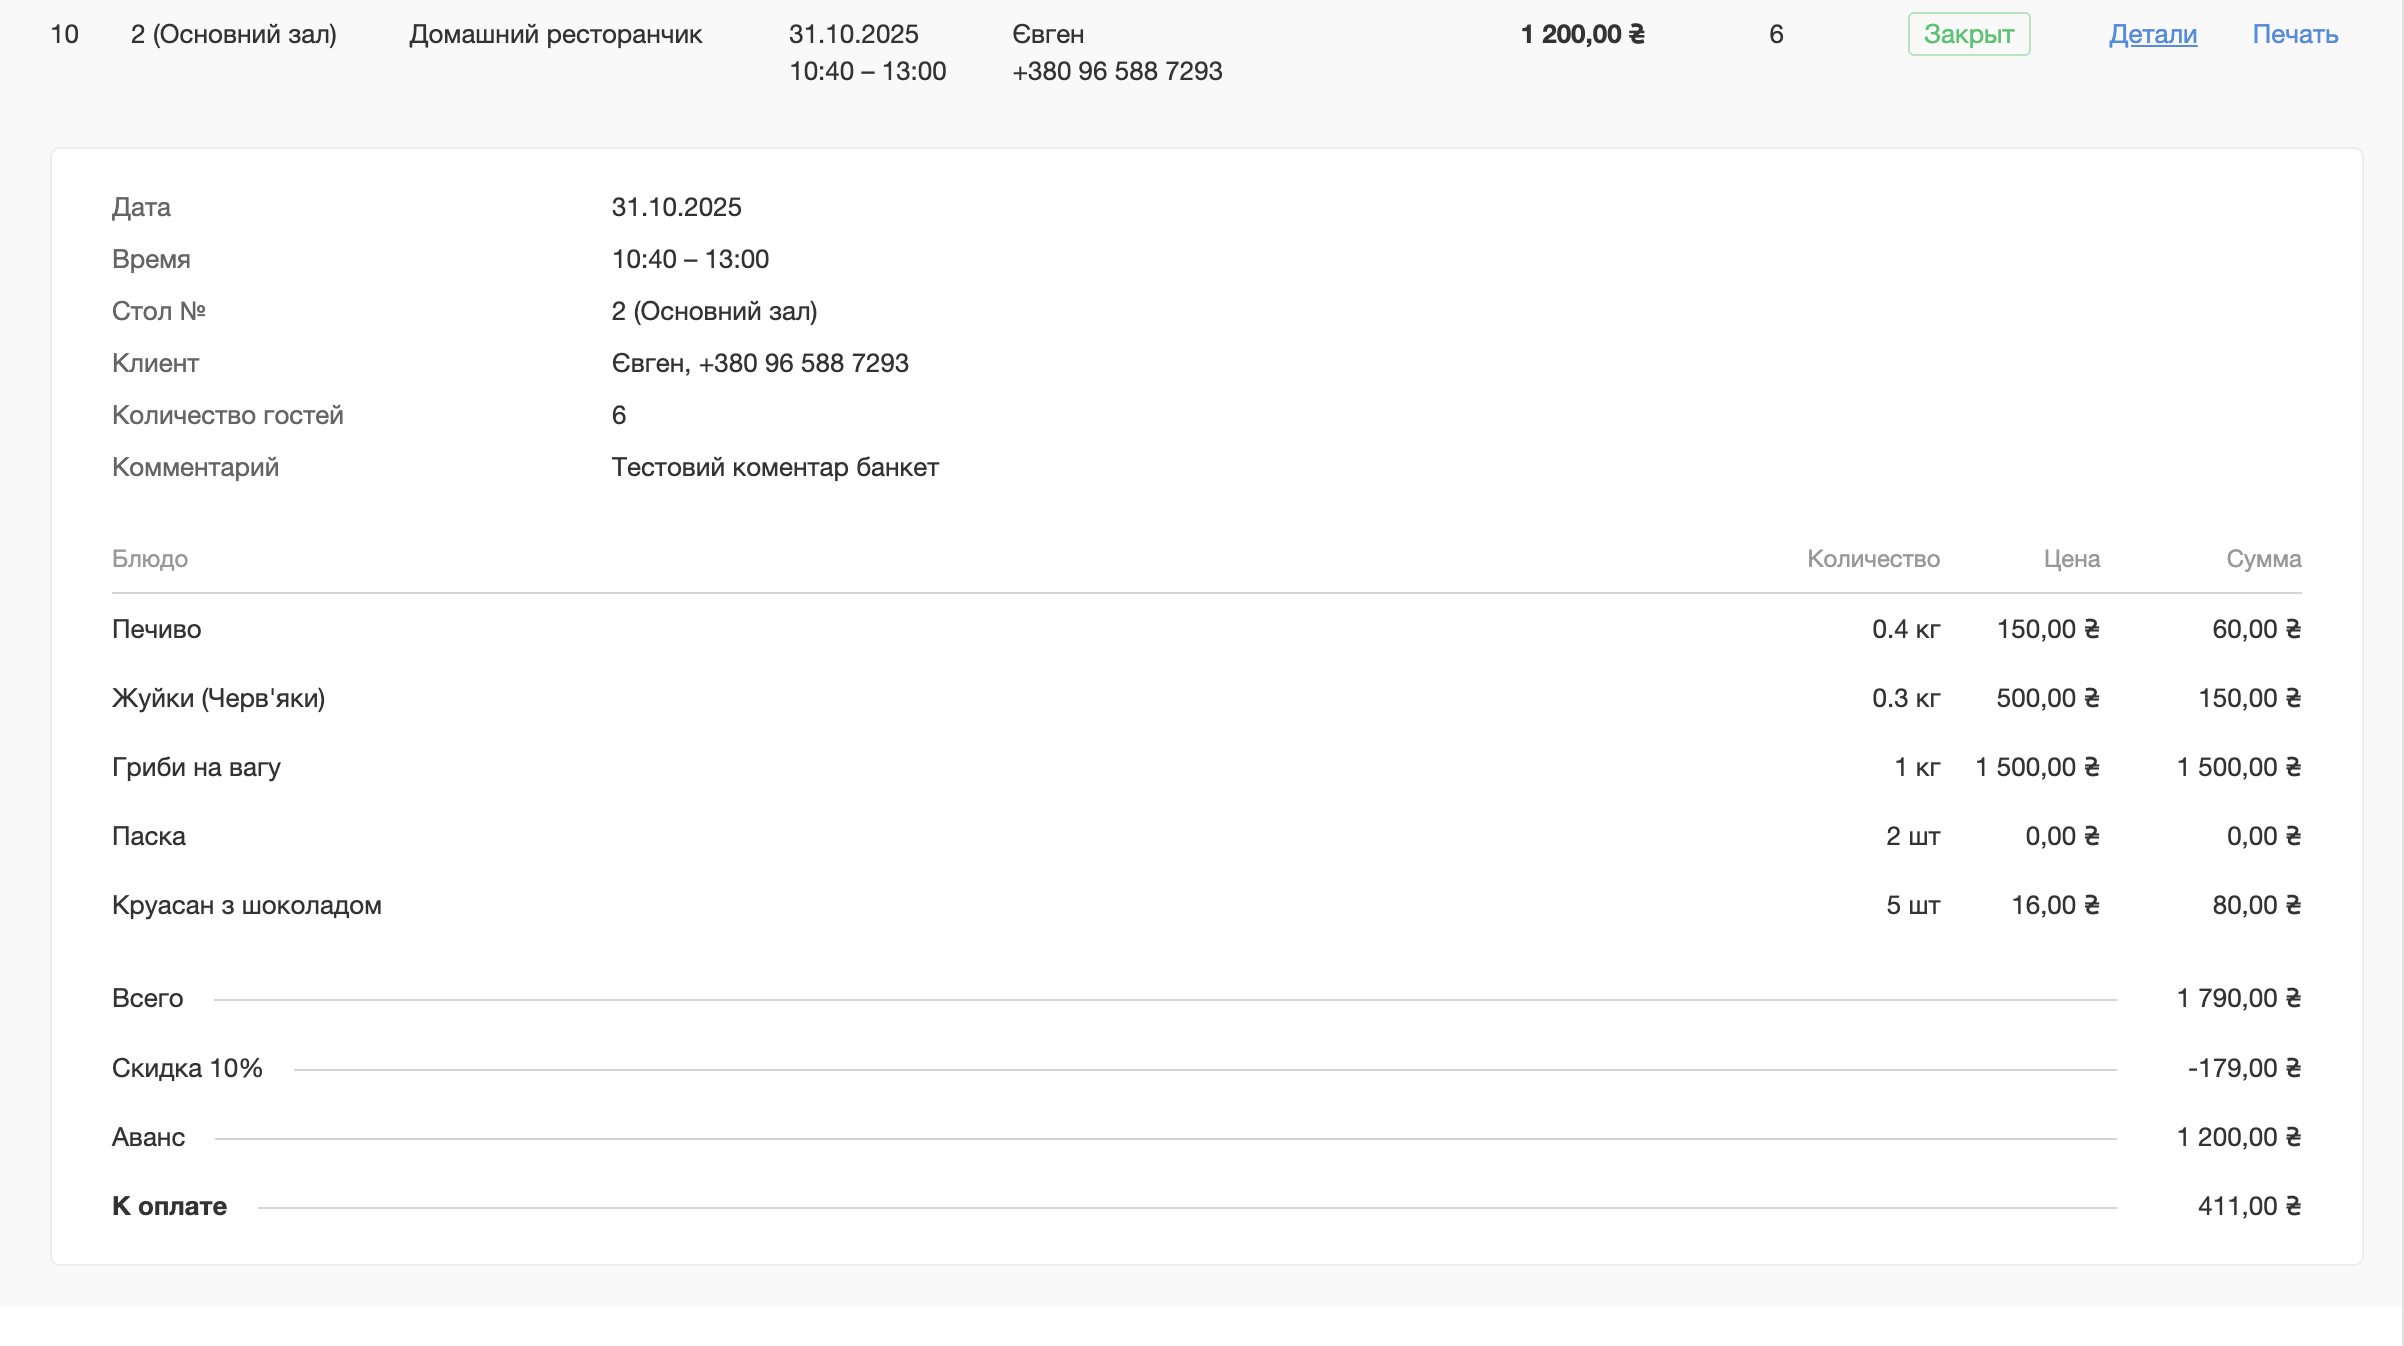The width and height of the screenshot is (2404, 1346).
Task: Click the Аванс amount 1 200,00 ₴
Action: click(x=2238, y=1137)
